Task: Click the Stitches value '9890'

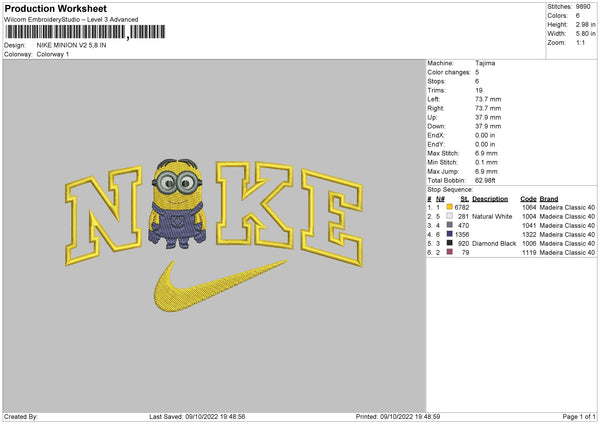Action: pos(583,7)
